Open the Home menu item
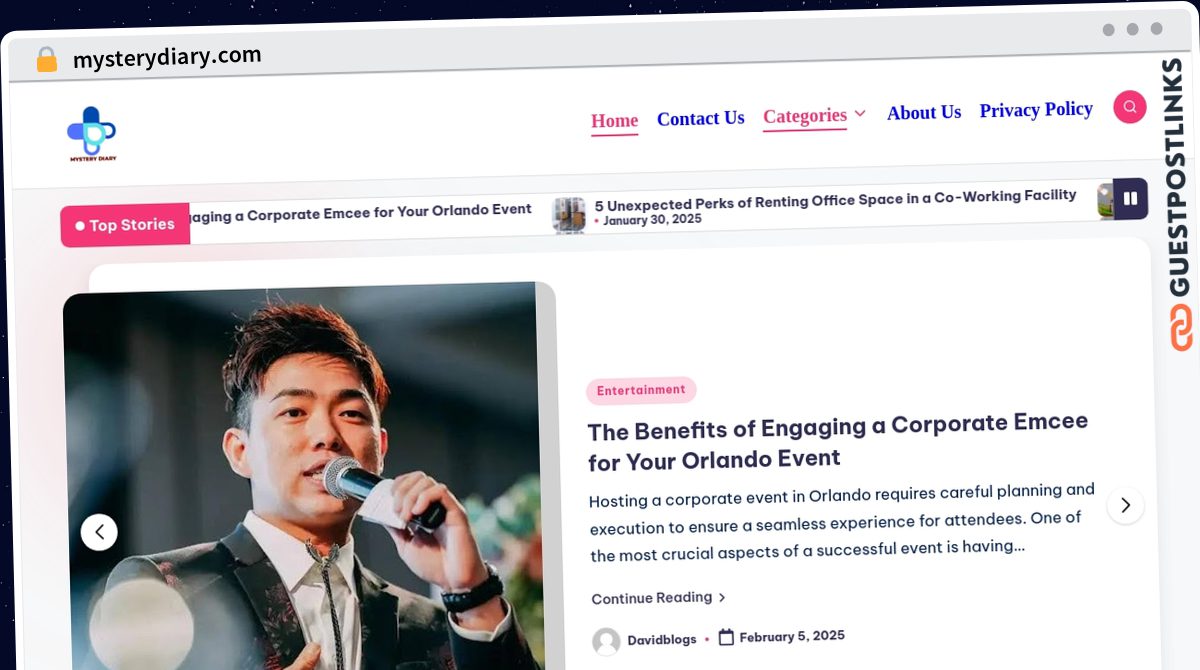This screenshot has width=1200, height=670. click(614, 121)
